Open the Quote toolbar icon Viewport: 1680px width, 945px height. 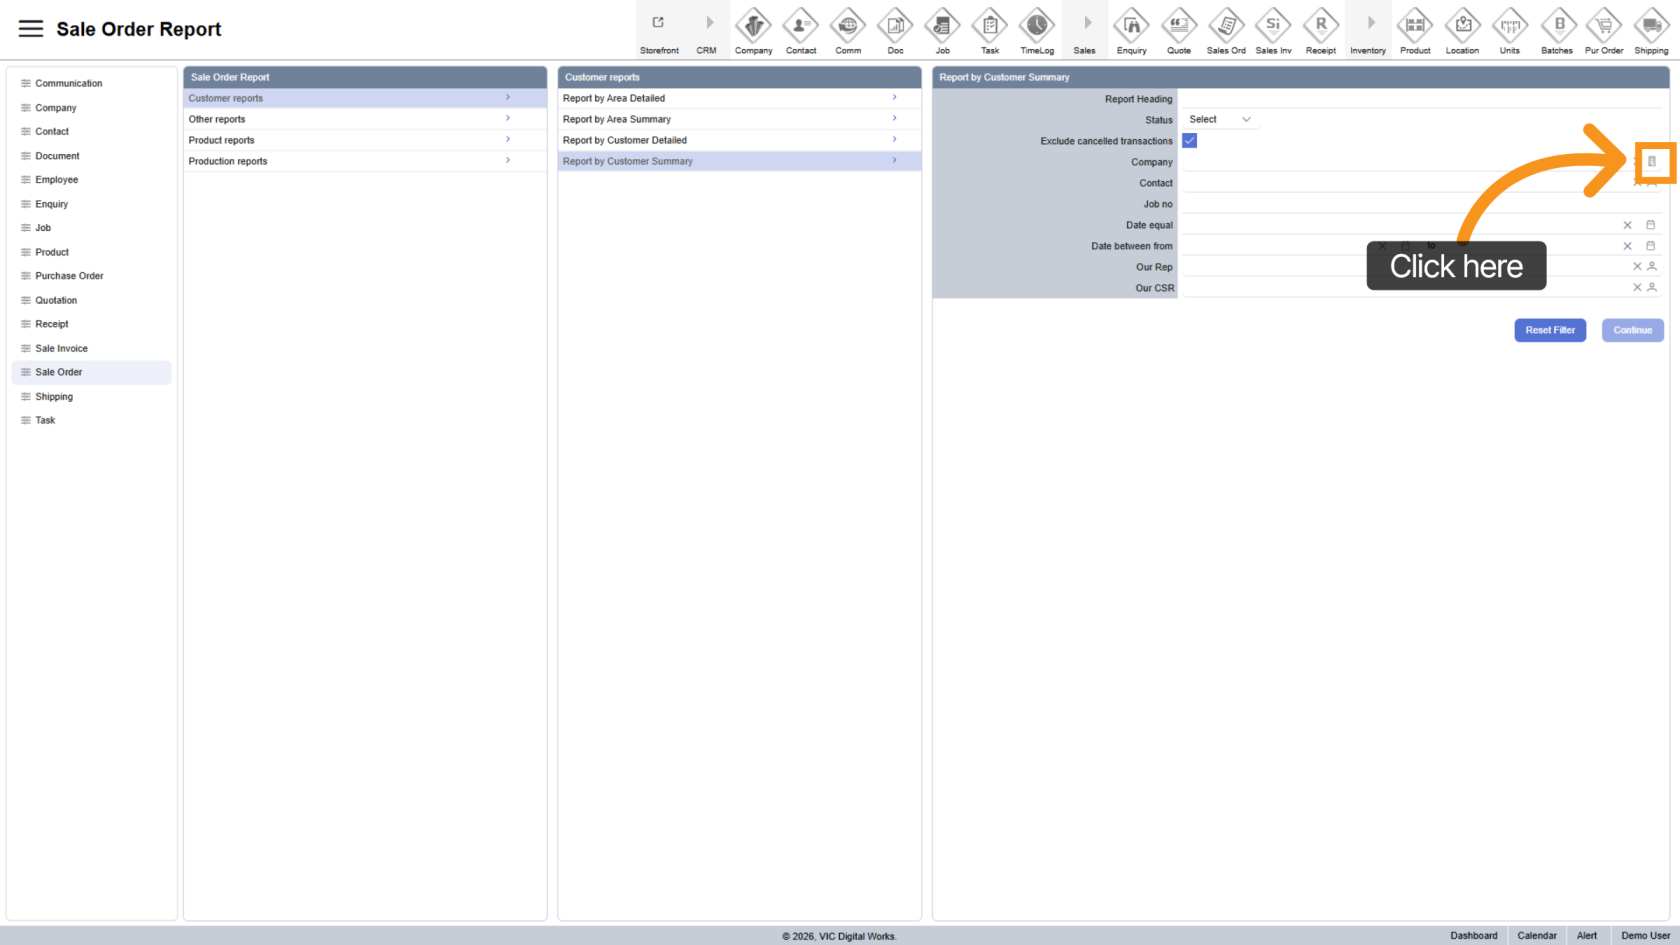[1179, 26]
